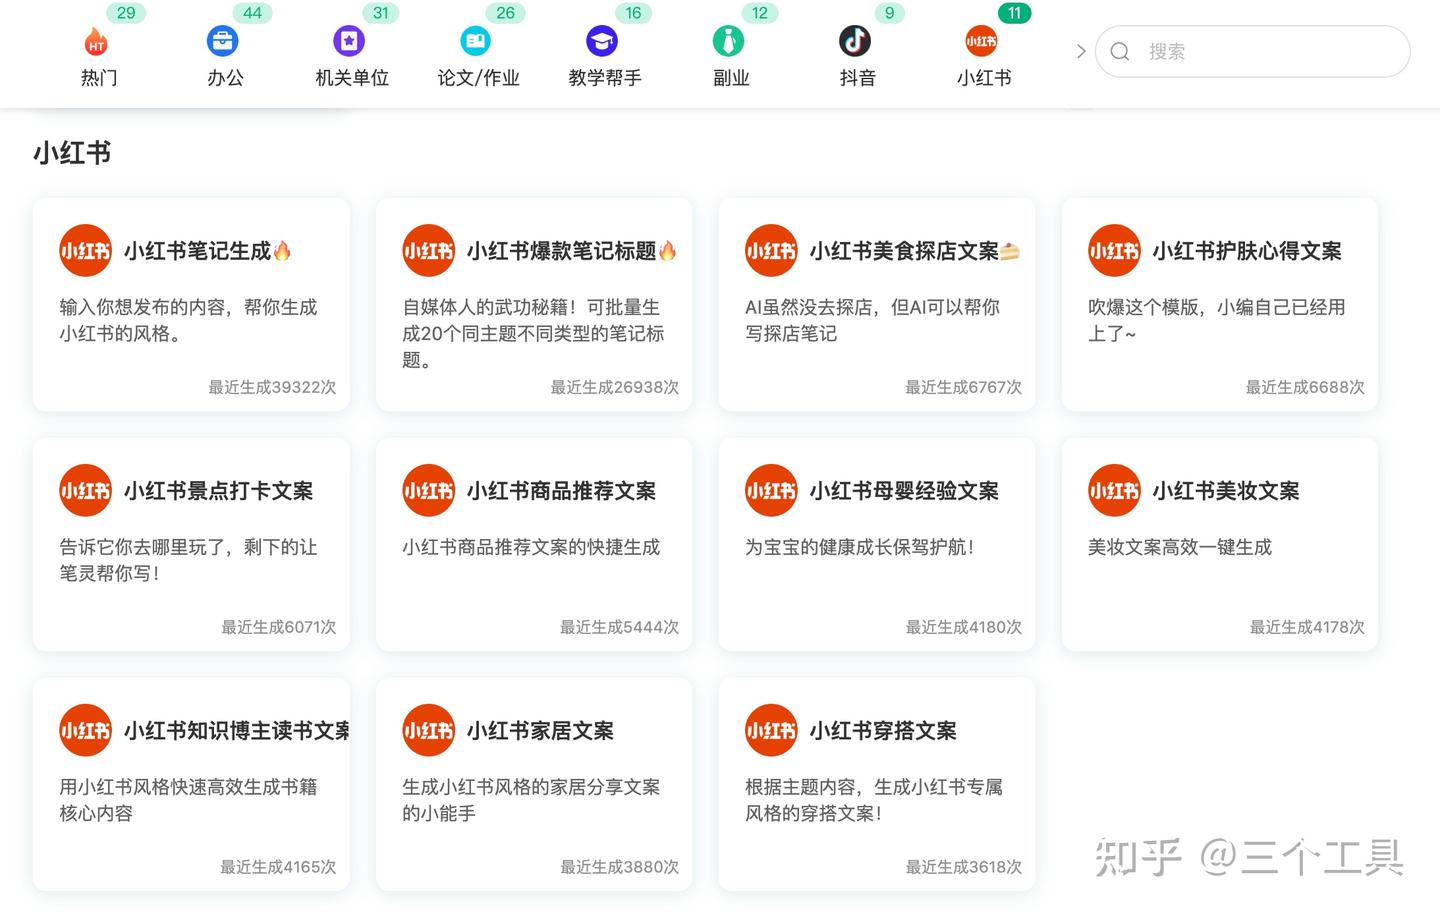Click the text 最近生成3880次
The width and height of the screenshot is (1440, 916).
tap(620, 867)
